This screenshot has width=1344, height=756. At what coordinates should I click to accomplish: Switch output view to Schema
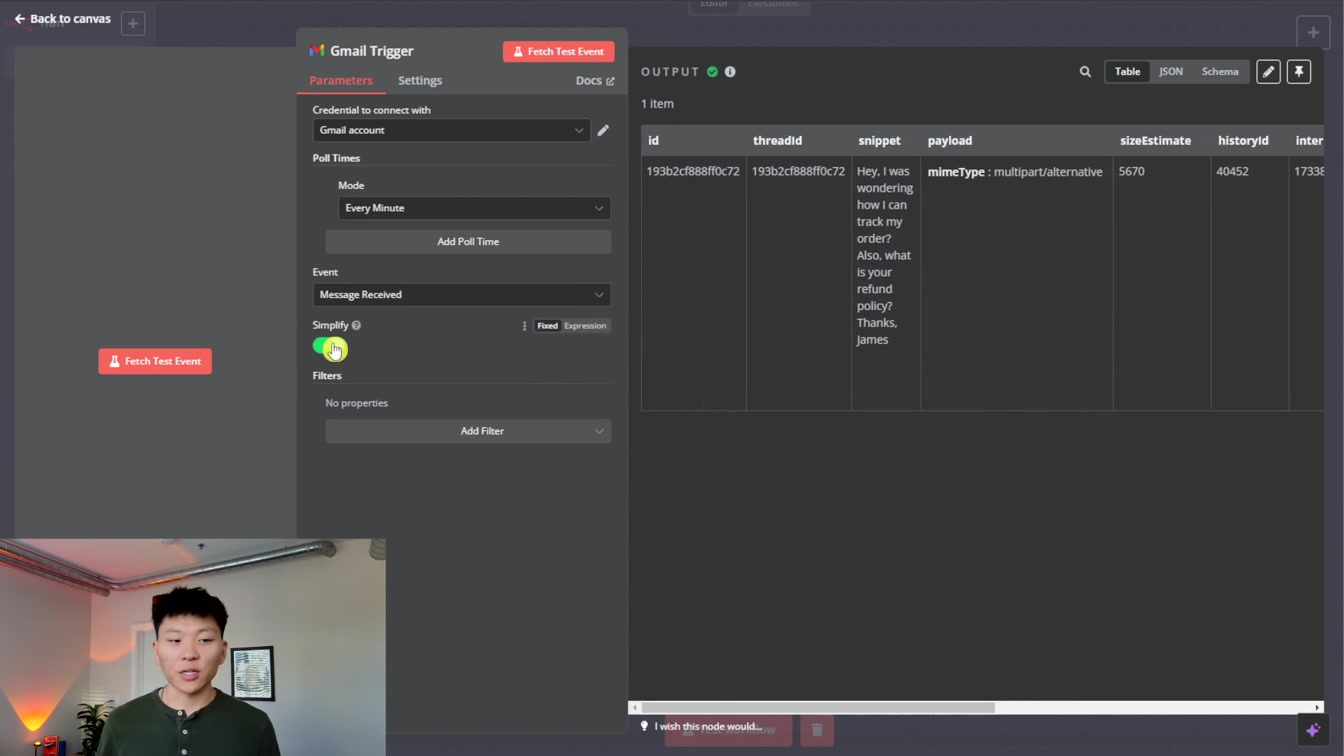[x=1220, y=72]
